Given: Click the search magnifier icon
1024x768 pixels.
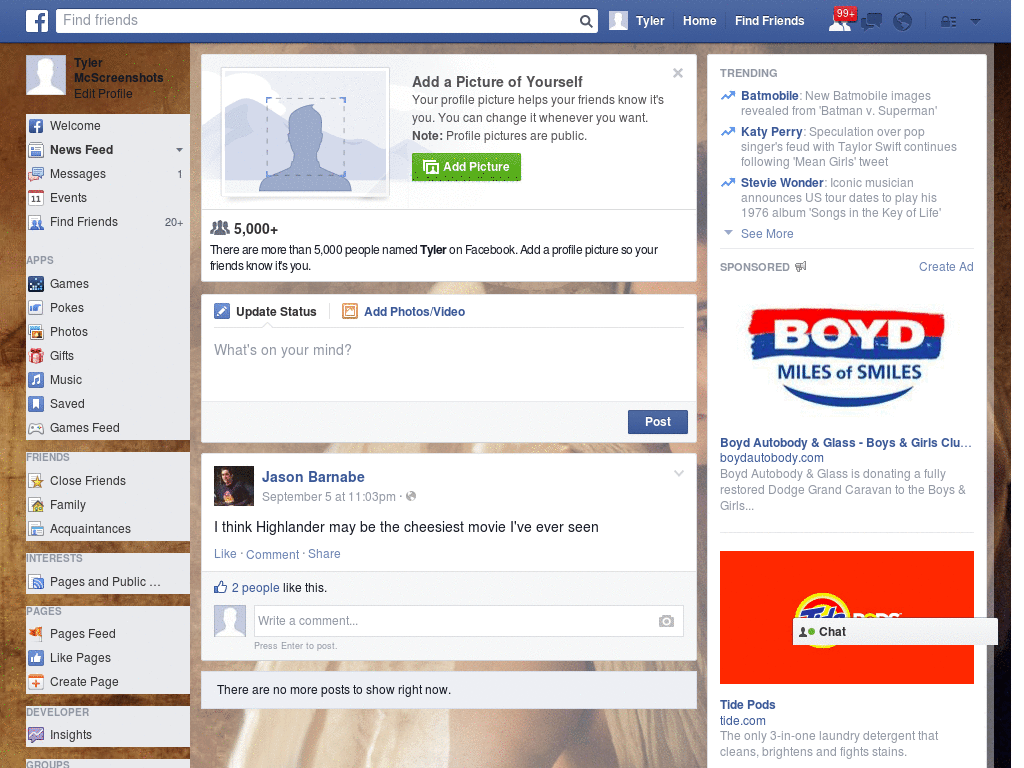Looking at the screenshot, I should coord(586,21).
